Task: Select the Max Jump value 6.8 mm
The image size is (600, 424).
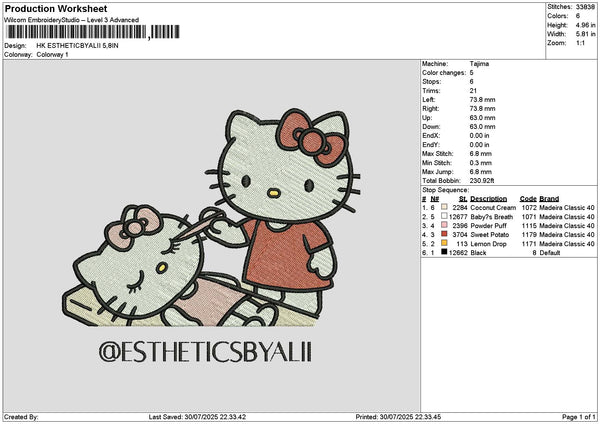Action: coord(481,172)
